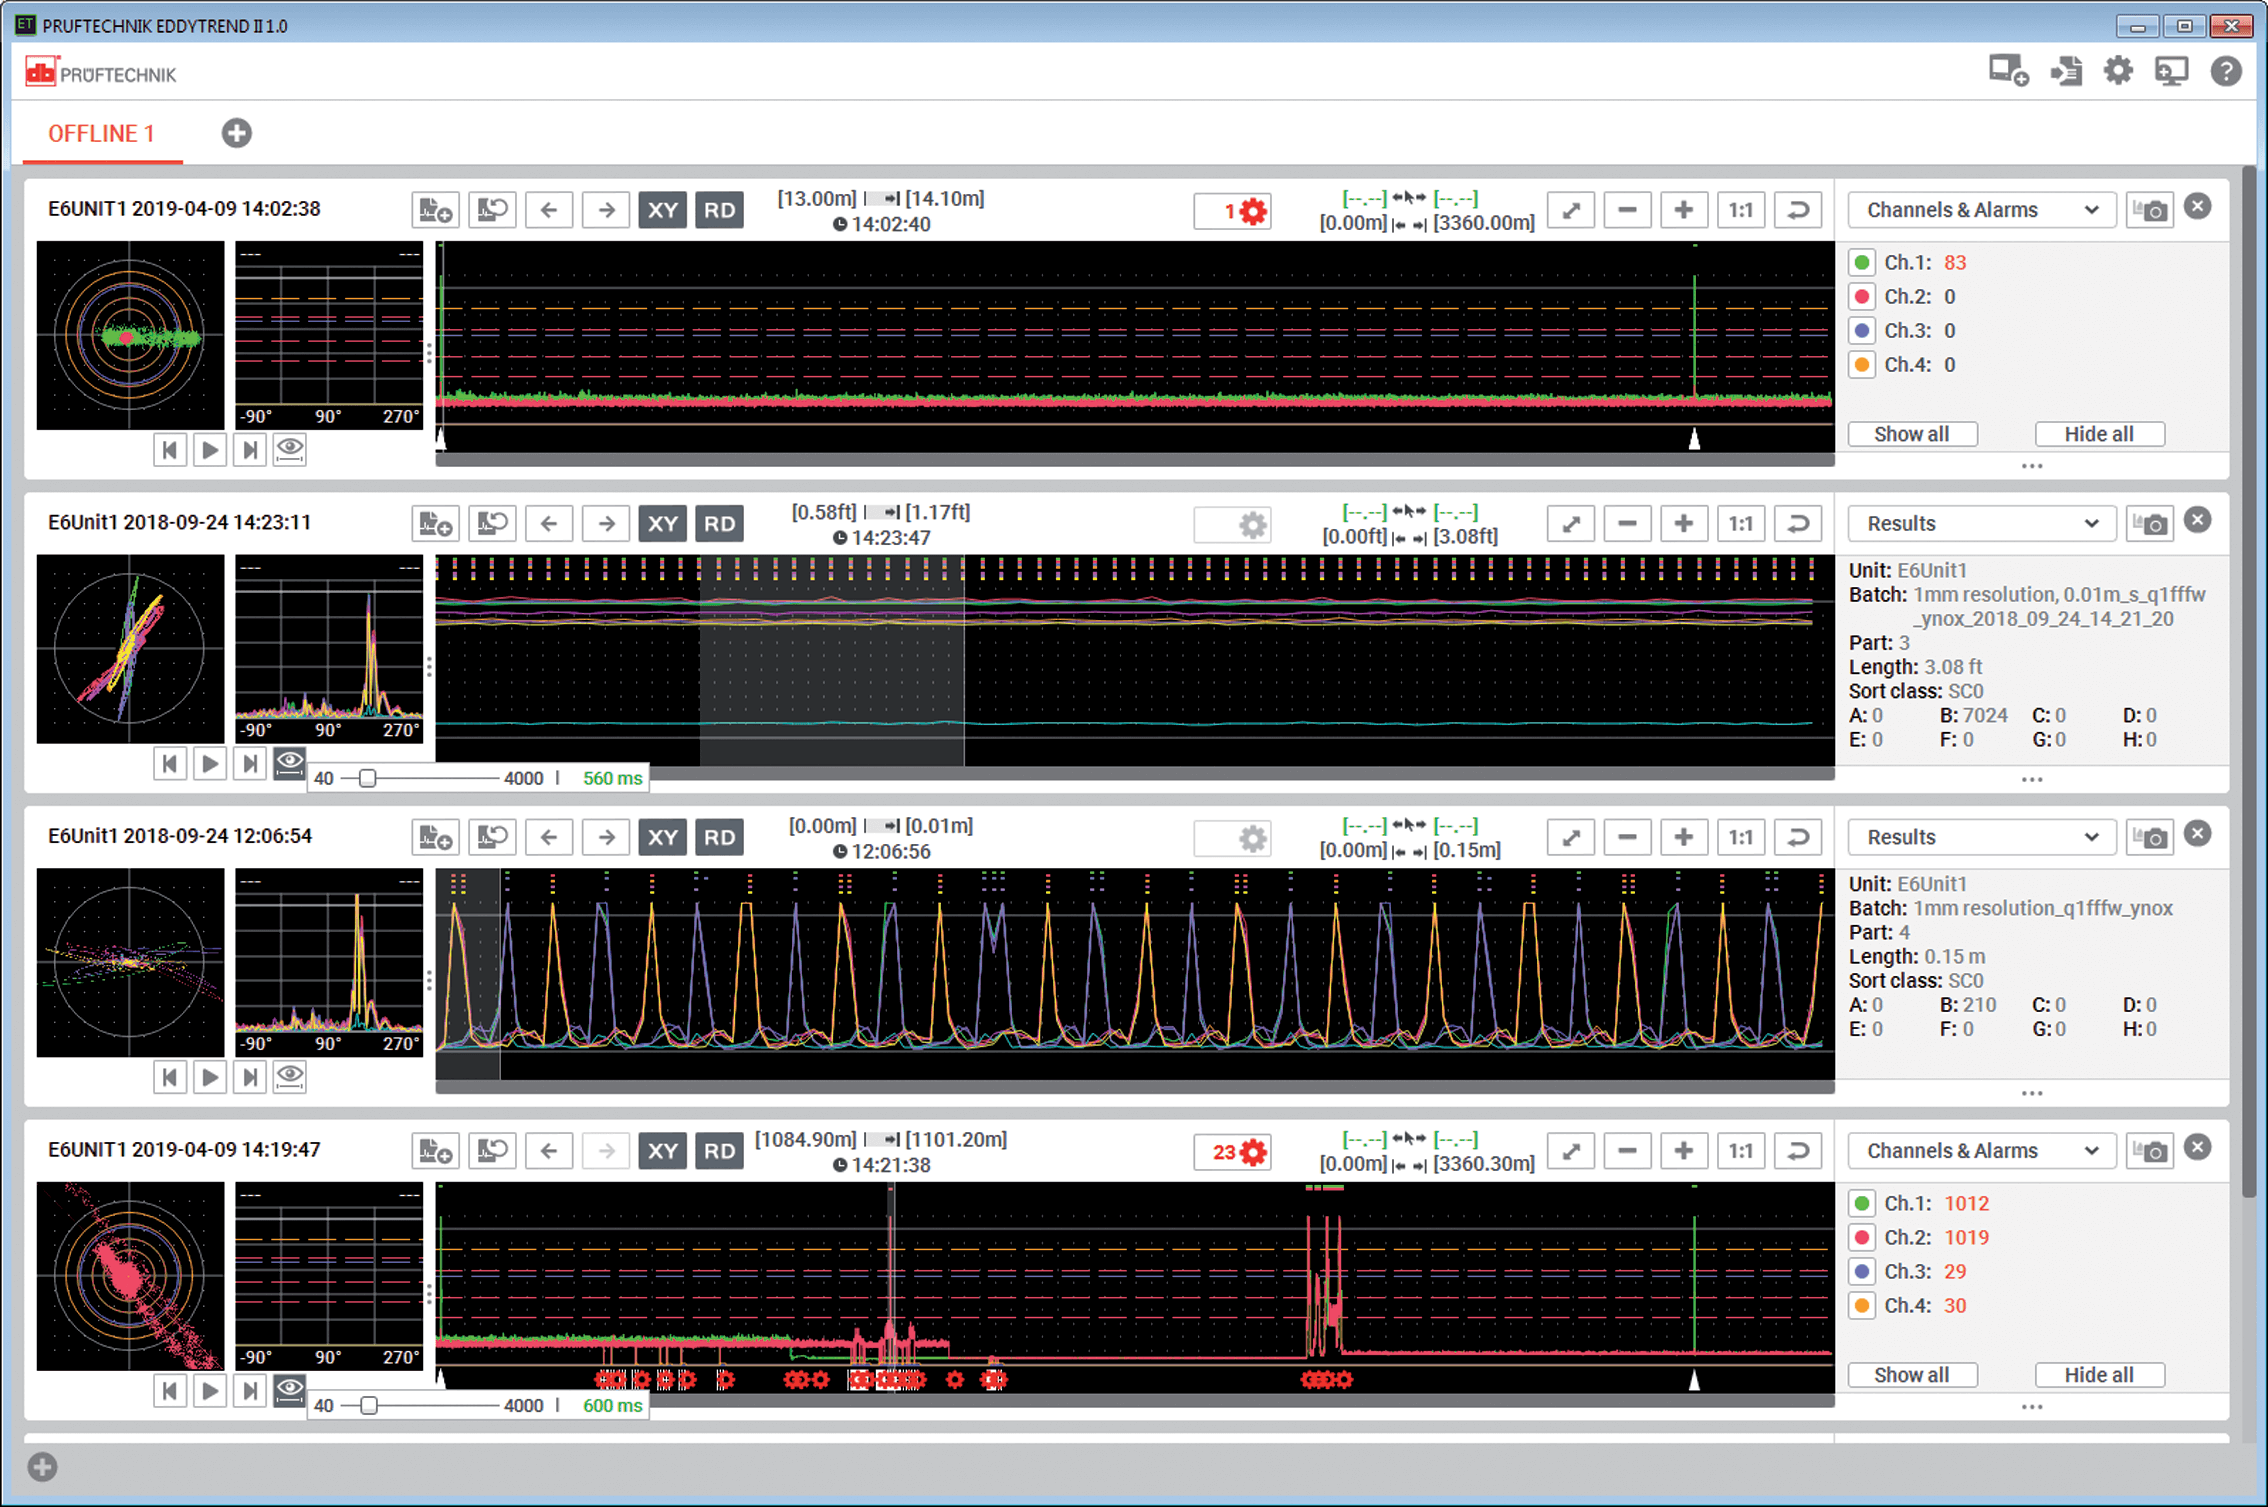Image resolution: width=2268 pixels, height=1507 pixels.
Task: Undo zoom in 14:02:38 row
Action: click(x=1798, y=210)
